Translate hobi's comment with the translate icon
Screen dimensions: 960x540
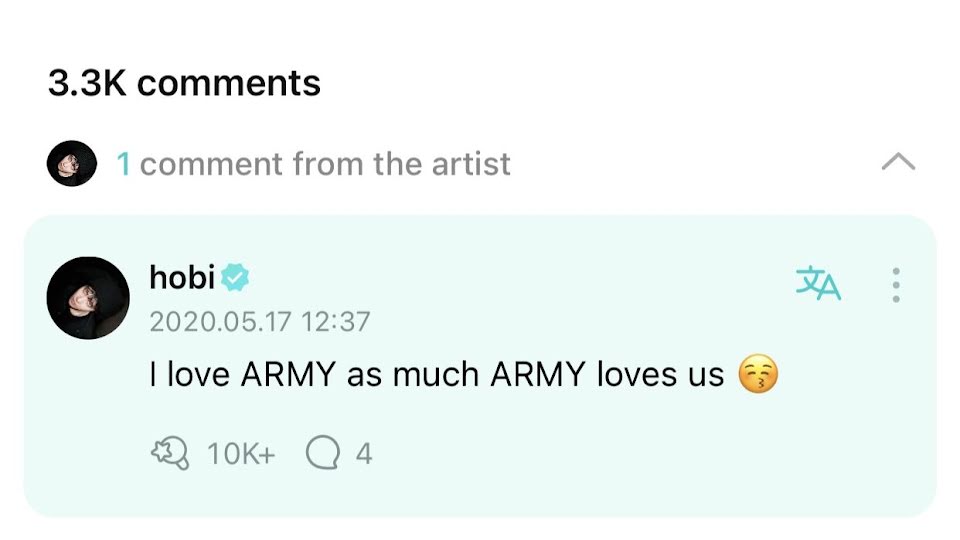(x=818, y=284)
